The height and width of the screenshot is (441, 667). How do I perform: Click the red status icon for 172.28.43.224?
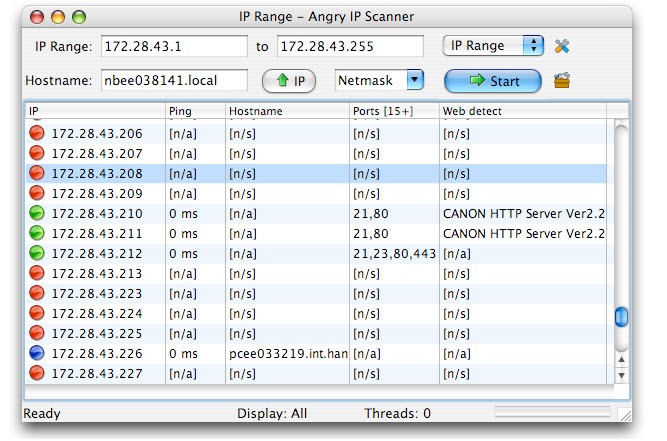pos(37,313)
